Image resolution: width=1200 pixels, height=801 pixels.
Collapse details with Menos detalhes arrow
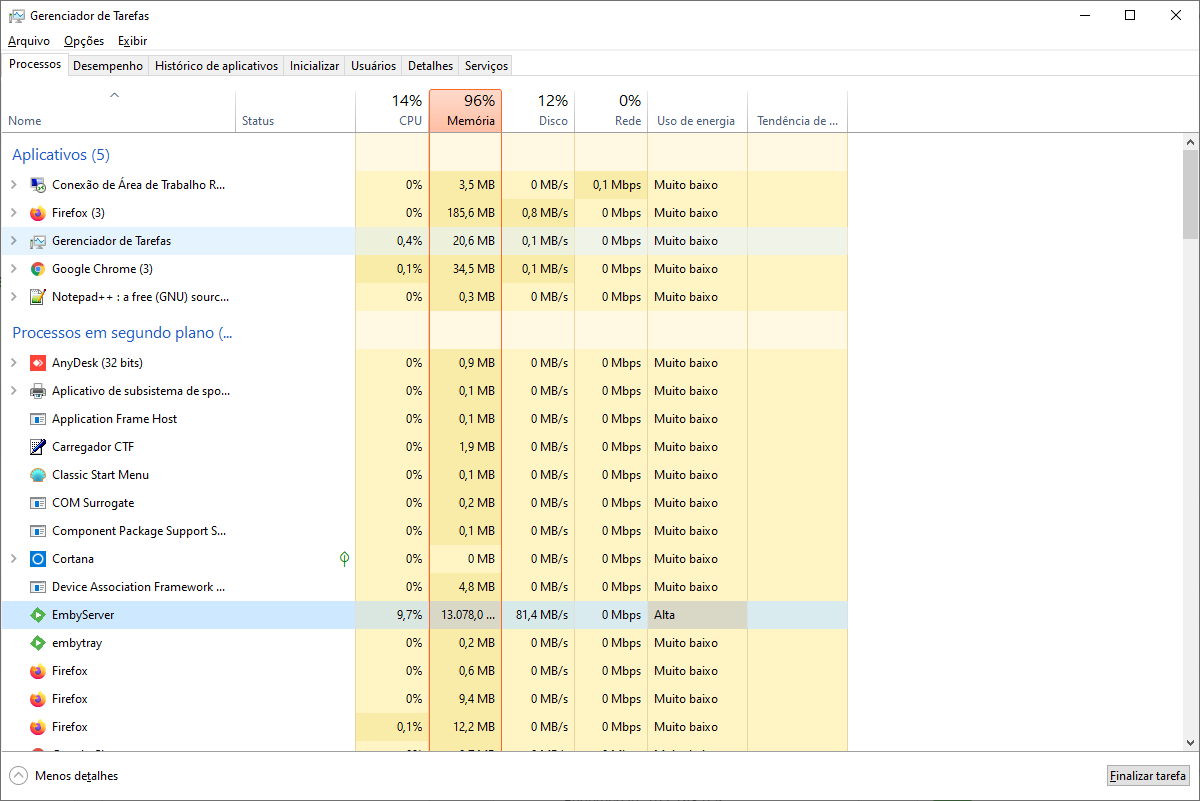pyautogui.click(x=19, y=776)
